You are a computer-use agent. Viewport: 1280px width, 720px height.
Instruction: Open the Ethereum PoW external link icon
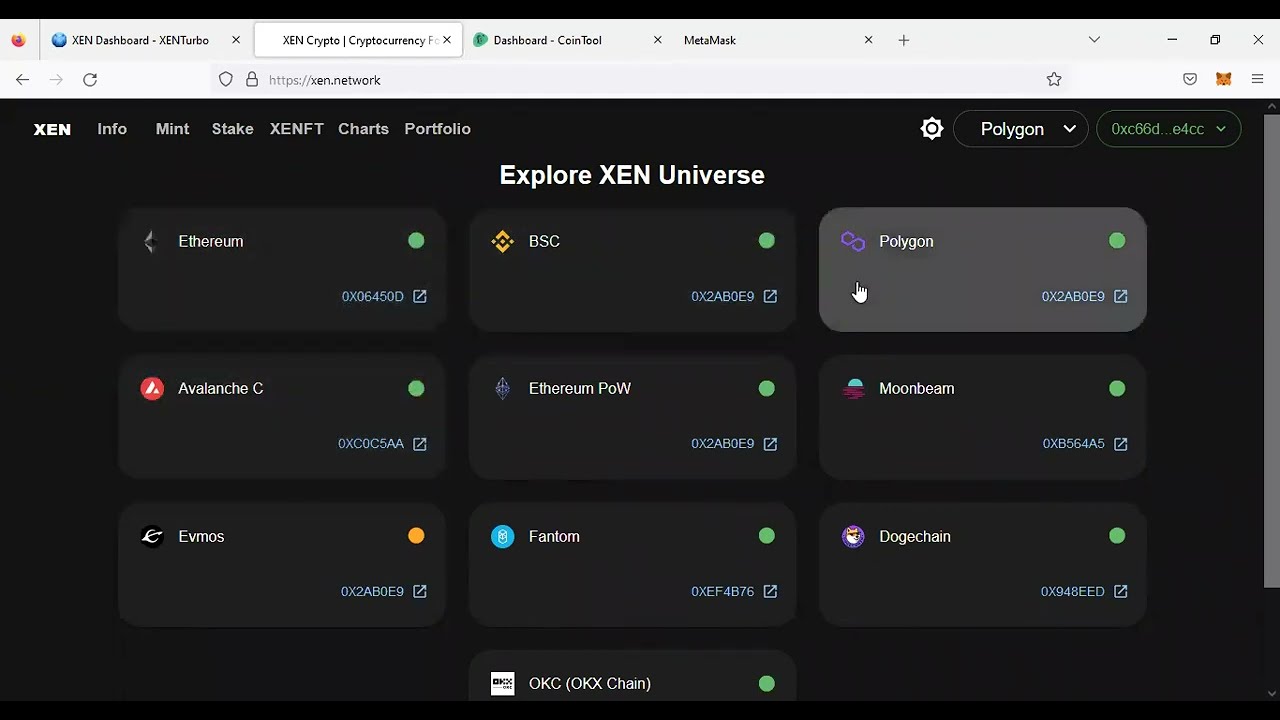[770, 444]
